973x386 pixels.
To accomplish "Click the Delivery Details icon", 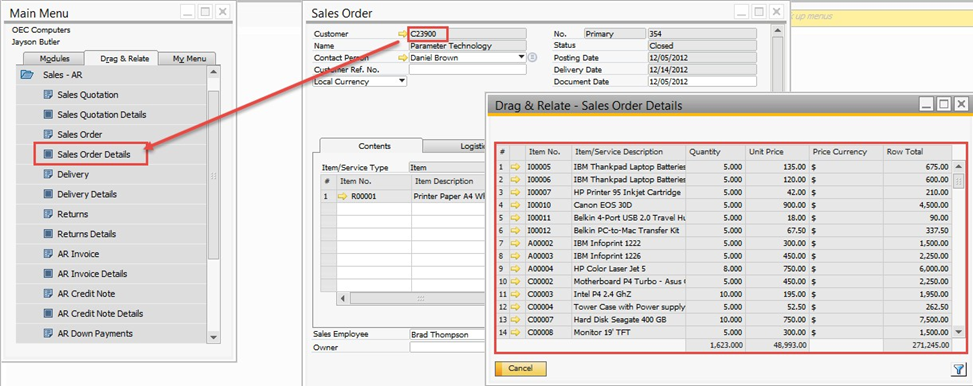I will point(48,194).
